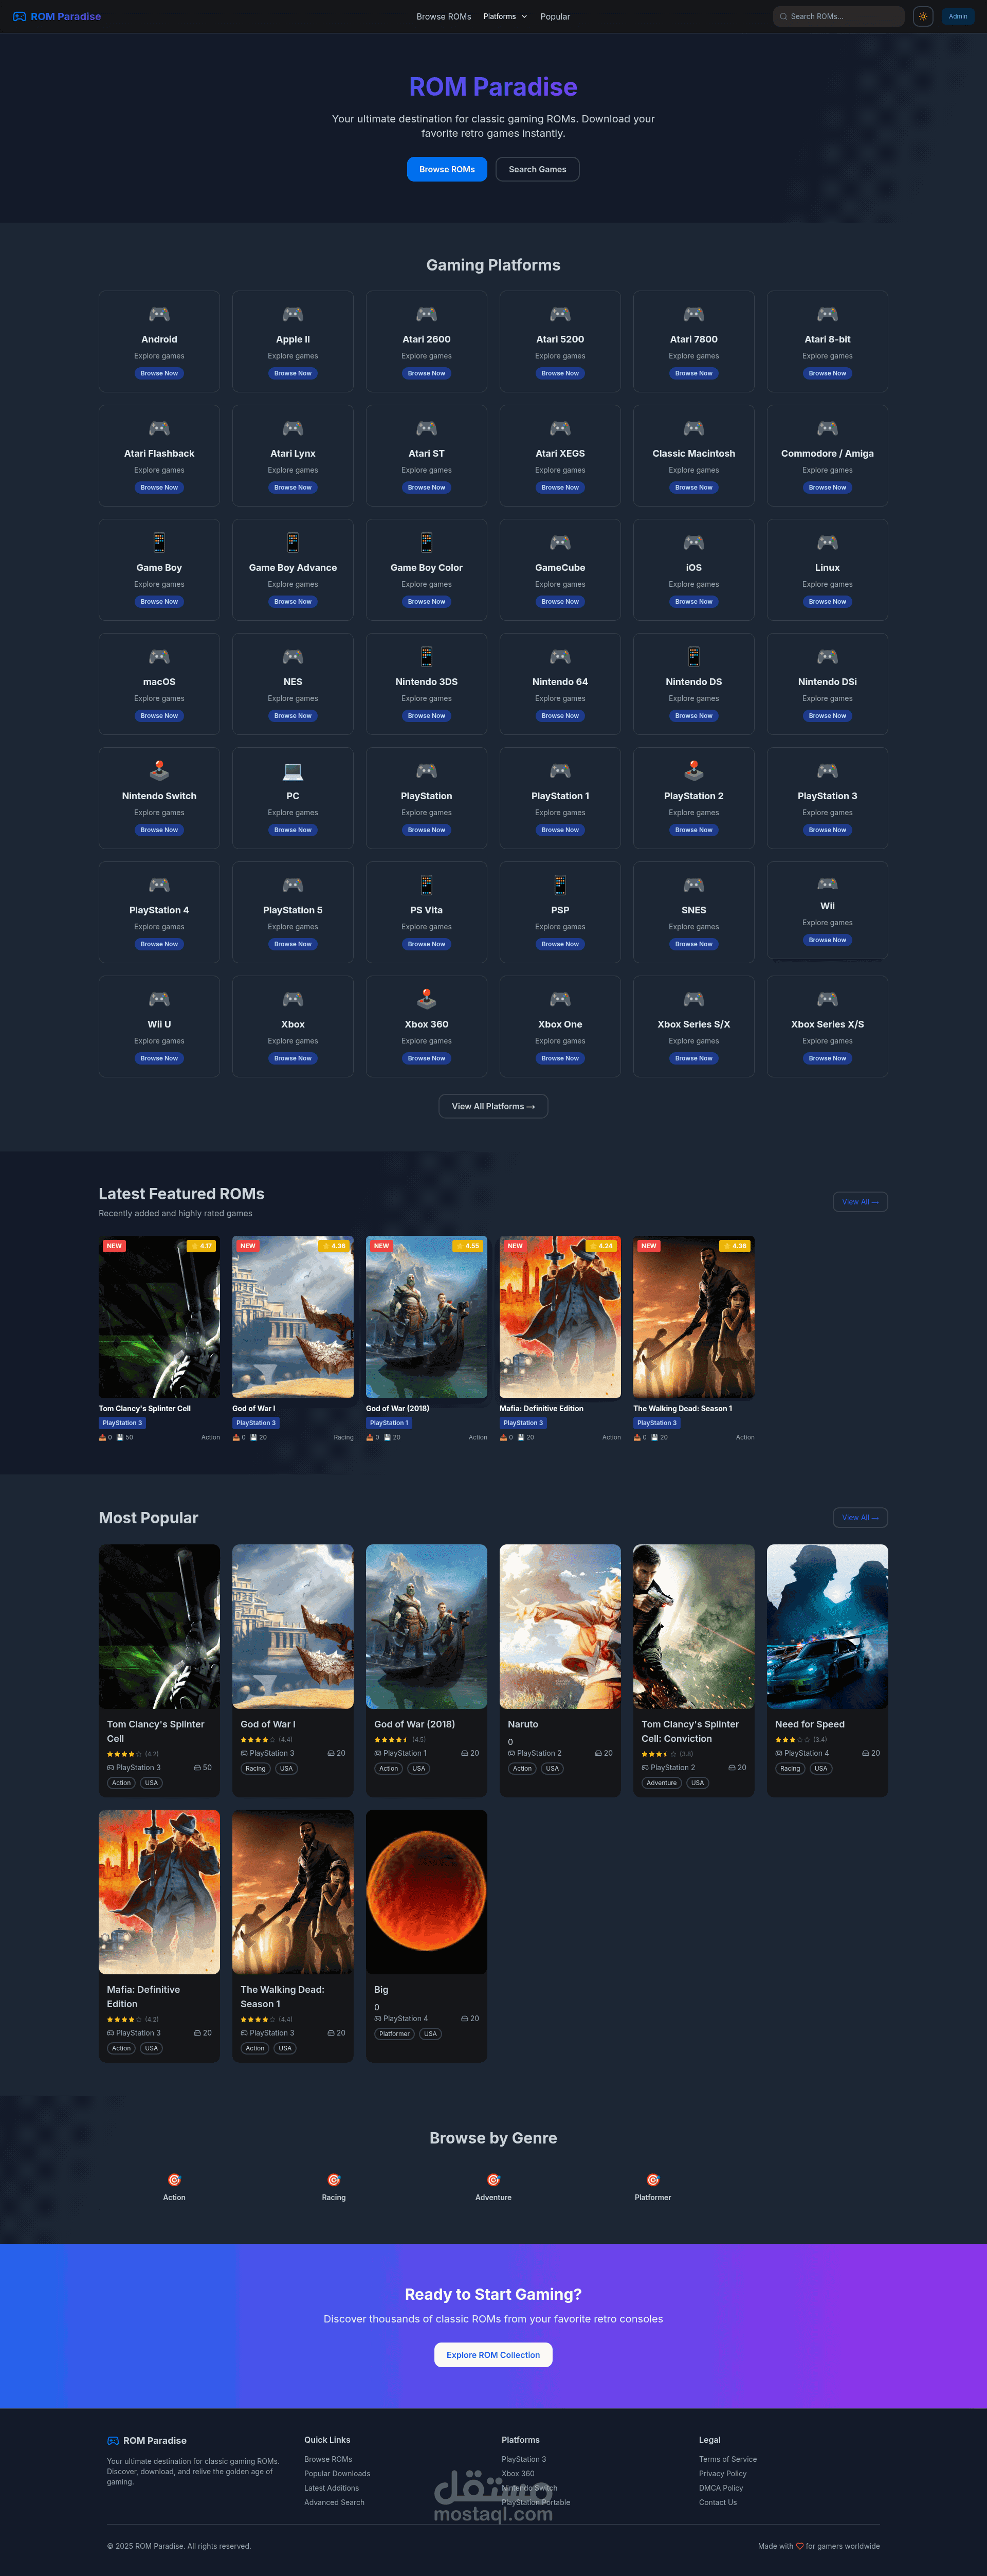Click the Explore ROM Collection button
987x2576 pixels.
tap(493, 2355)
